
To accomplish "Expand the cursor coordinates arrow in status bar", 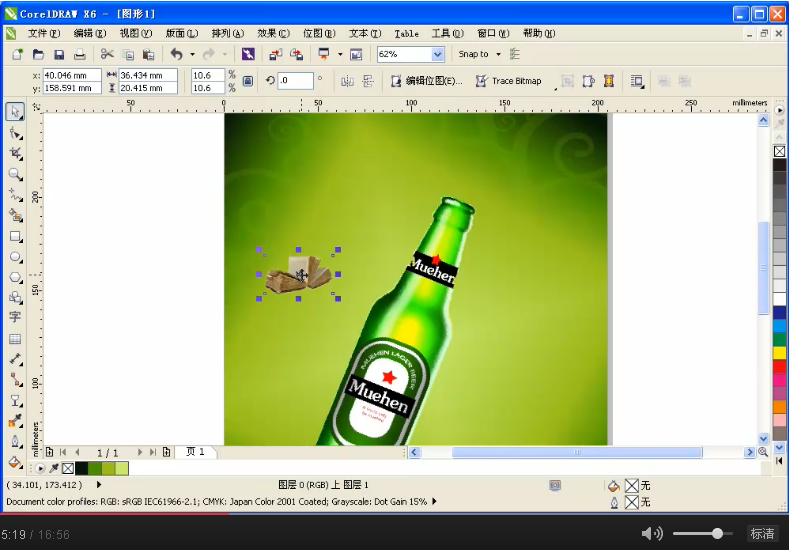I will click(99, 485).
